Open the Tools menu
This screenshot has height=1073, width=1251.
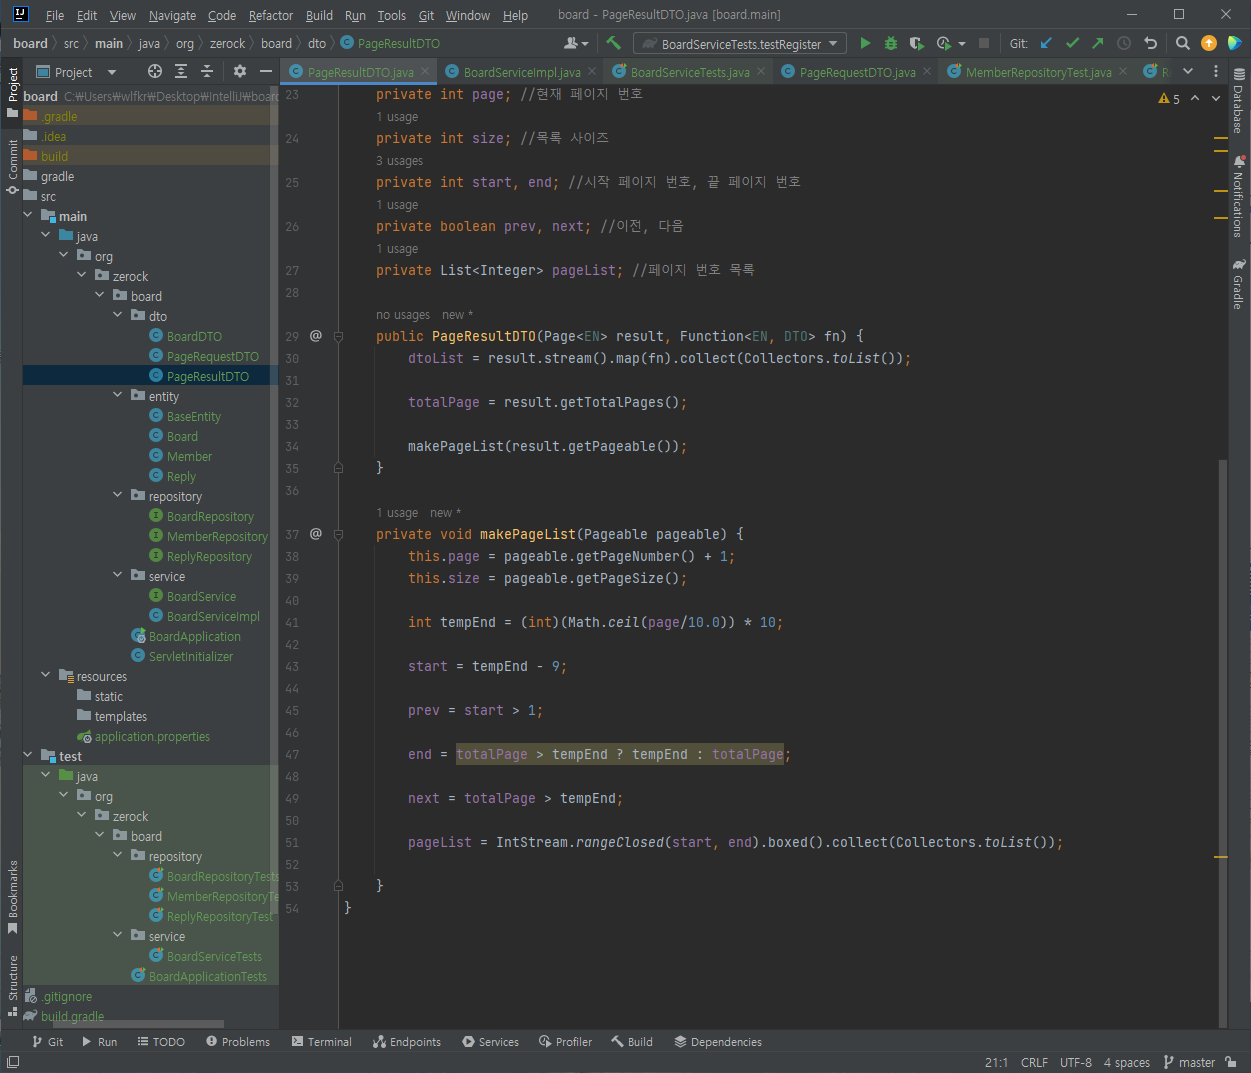pos(392,15)
